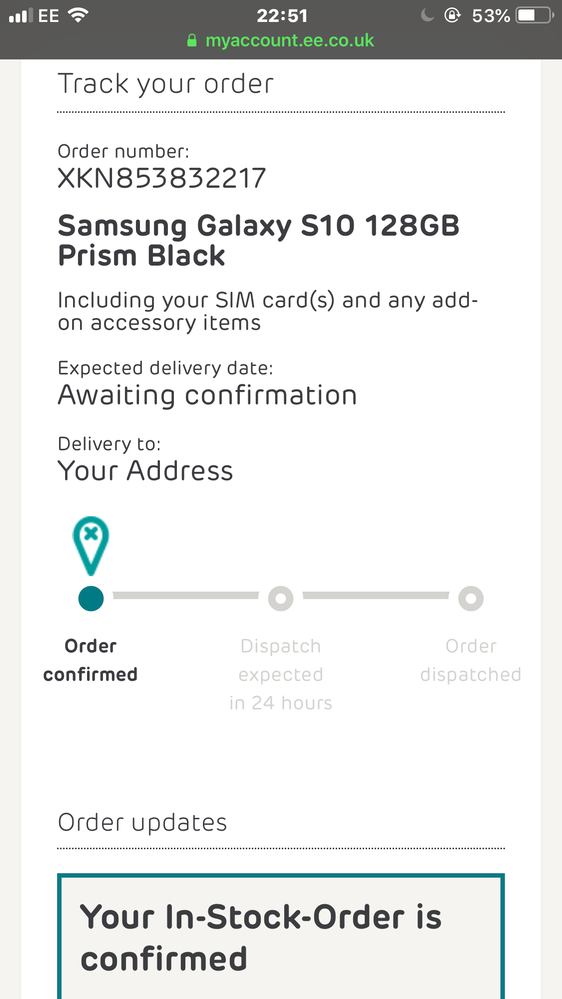Tap the myaccount.ee.co.uk address bar
This screenshot has width=562, height=999.
[x=280, y=41]
